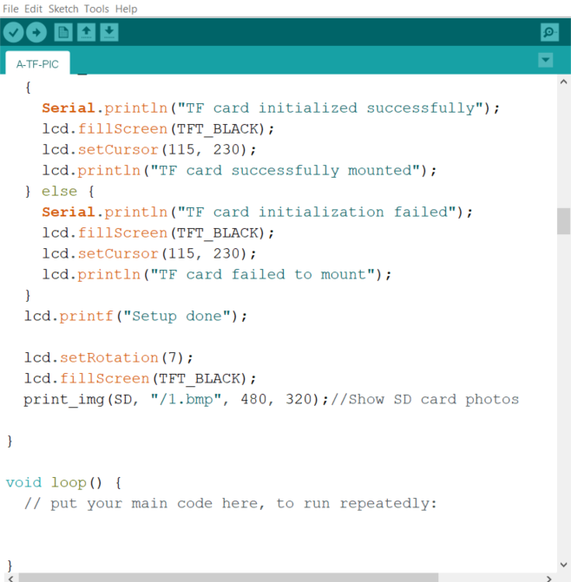Open the Sketch menu
This screenshot has height=582, width=571.
(63, 9)
